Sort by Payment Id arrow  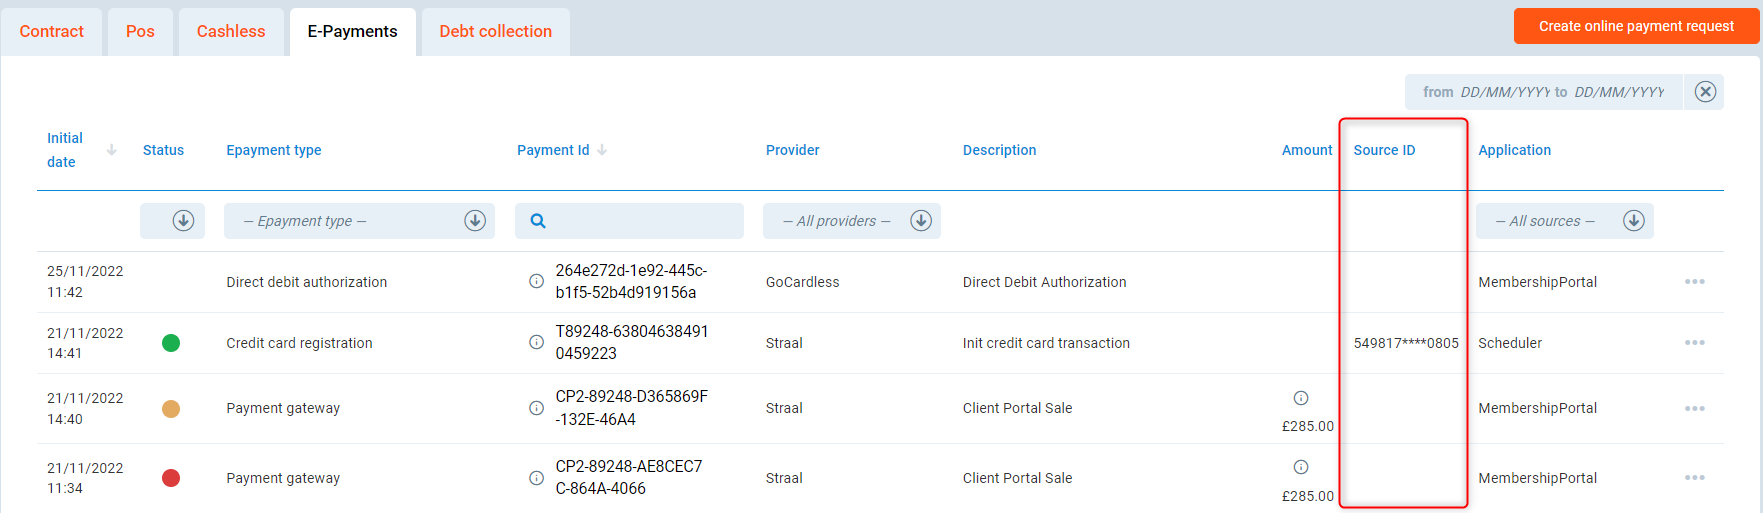[602, 150]
